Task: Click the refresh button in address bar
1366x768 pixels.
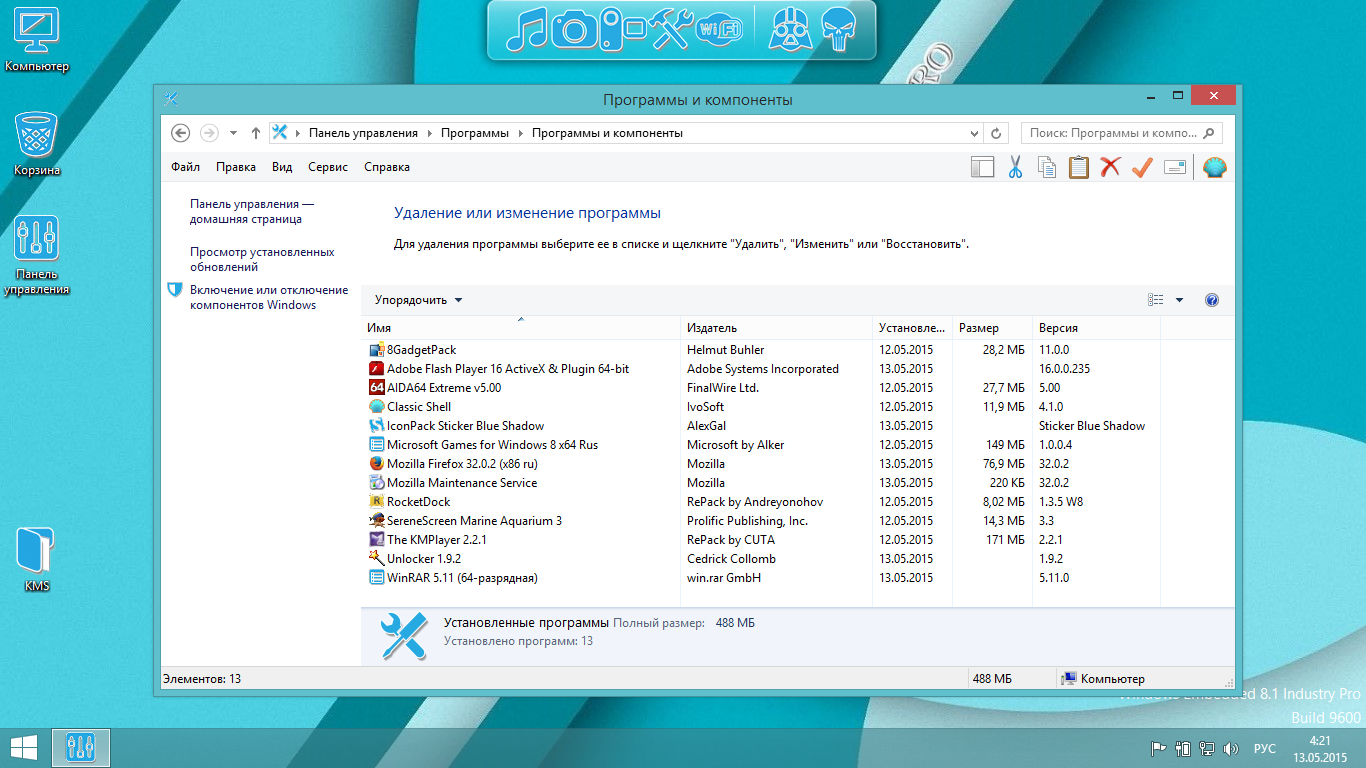Action: [x=996, y=133]
